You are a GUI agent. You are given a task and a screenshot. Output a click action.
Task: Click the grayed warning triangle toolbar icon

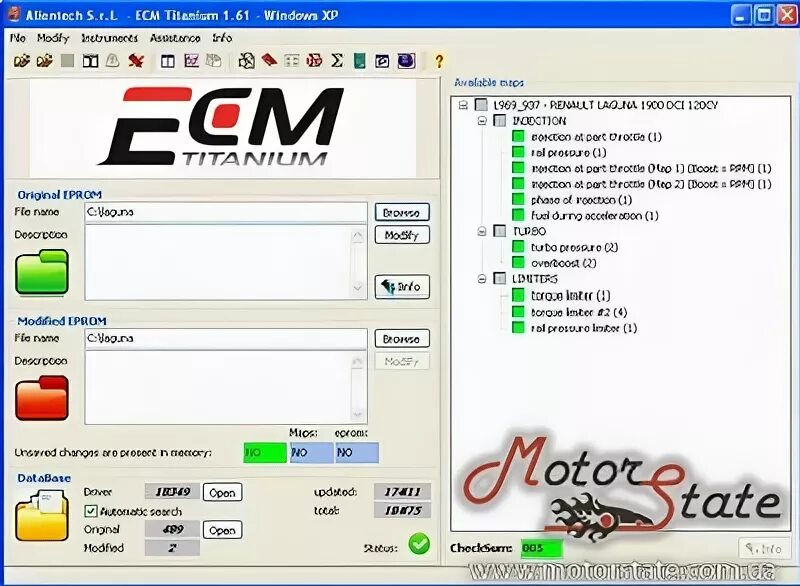[113, 61]
